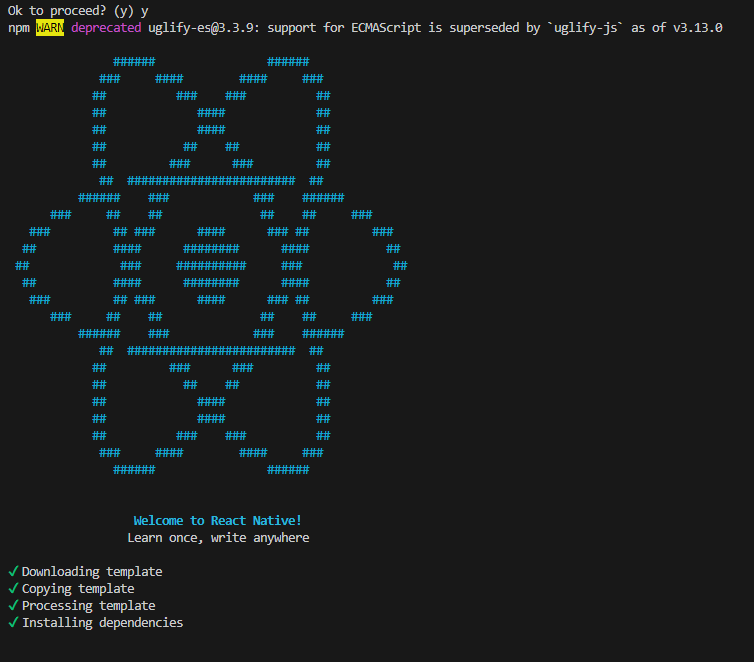Click the checkmark beside Installing dependencies

13,622
